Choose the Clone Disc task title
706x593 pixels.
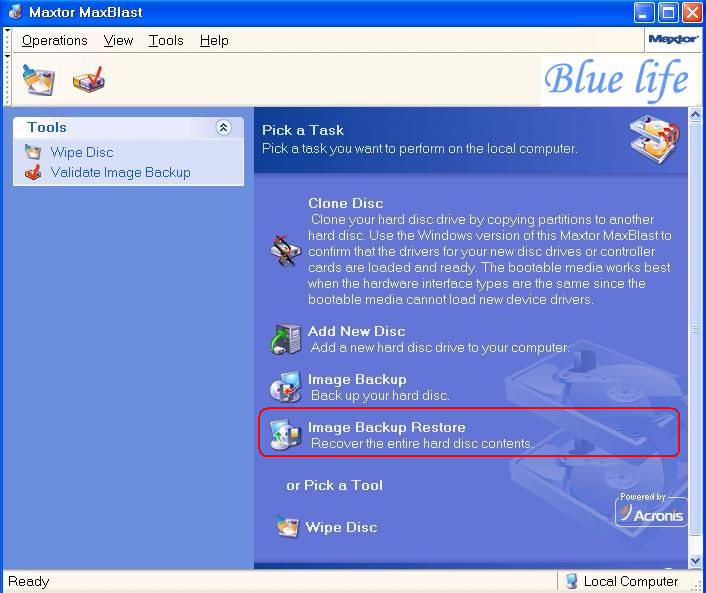click(x=345, y=203)
